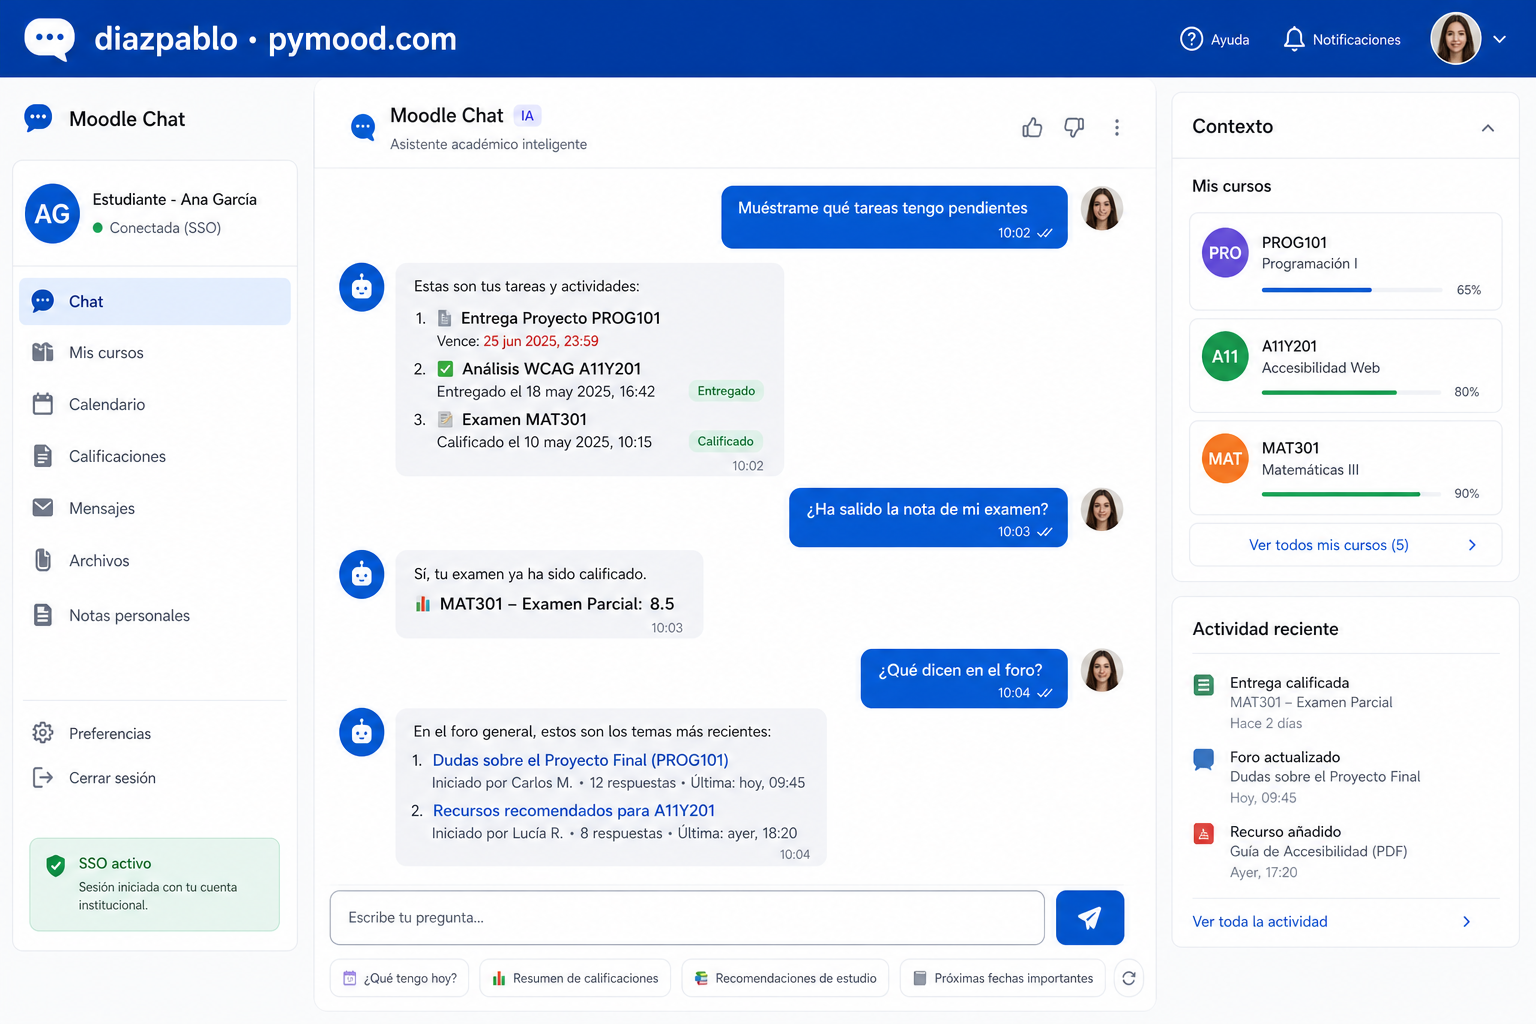Click Guía de Accesibilidad (PDF) text

click(x=1318, y=851)
